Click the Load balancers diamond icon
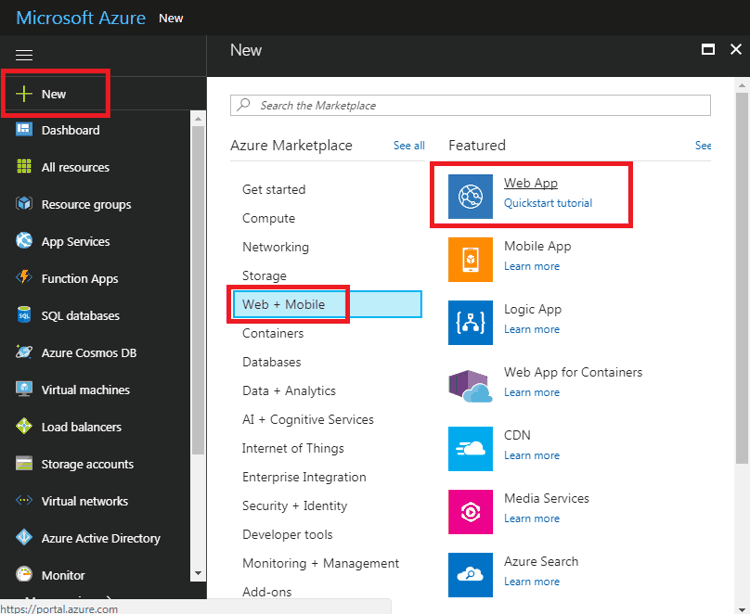The height and width of the screenshot is (614, 750). pos(24,426)
